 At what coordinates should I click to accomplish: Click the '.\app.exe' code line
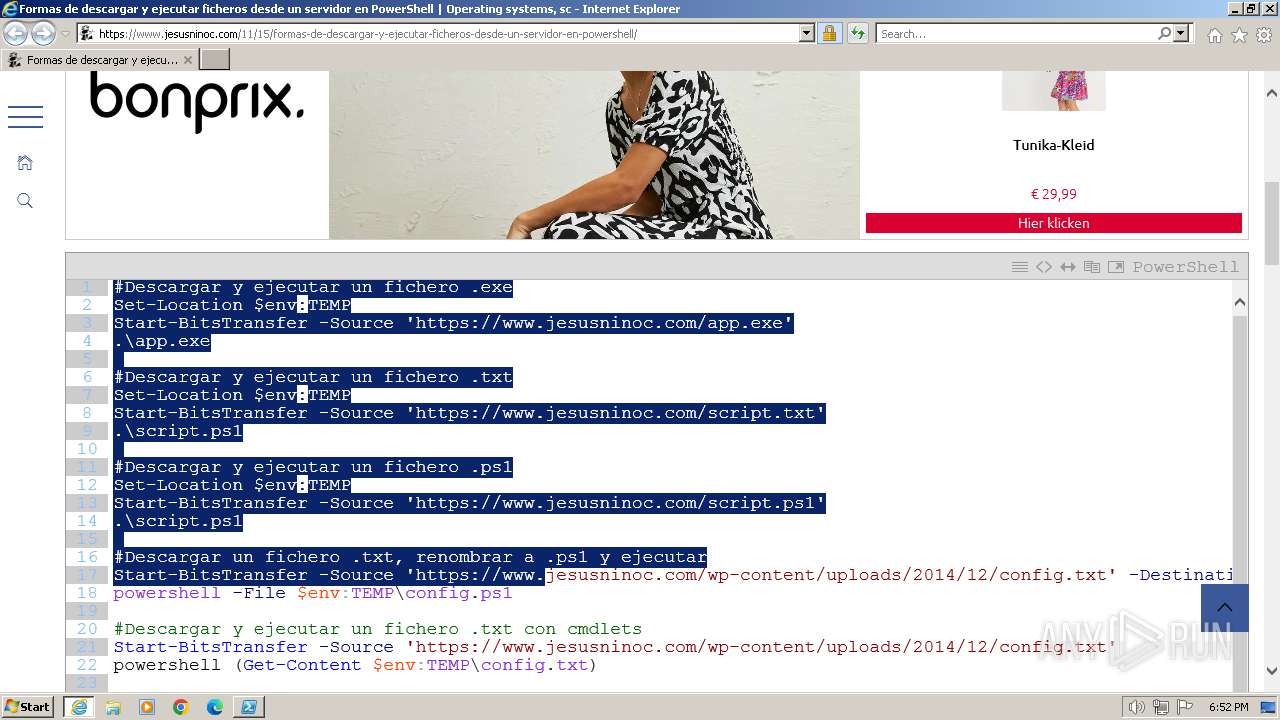(x=162, y=341)
